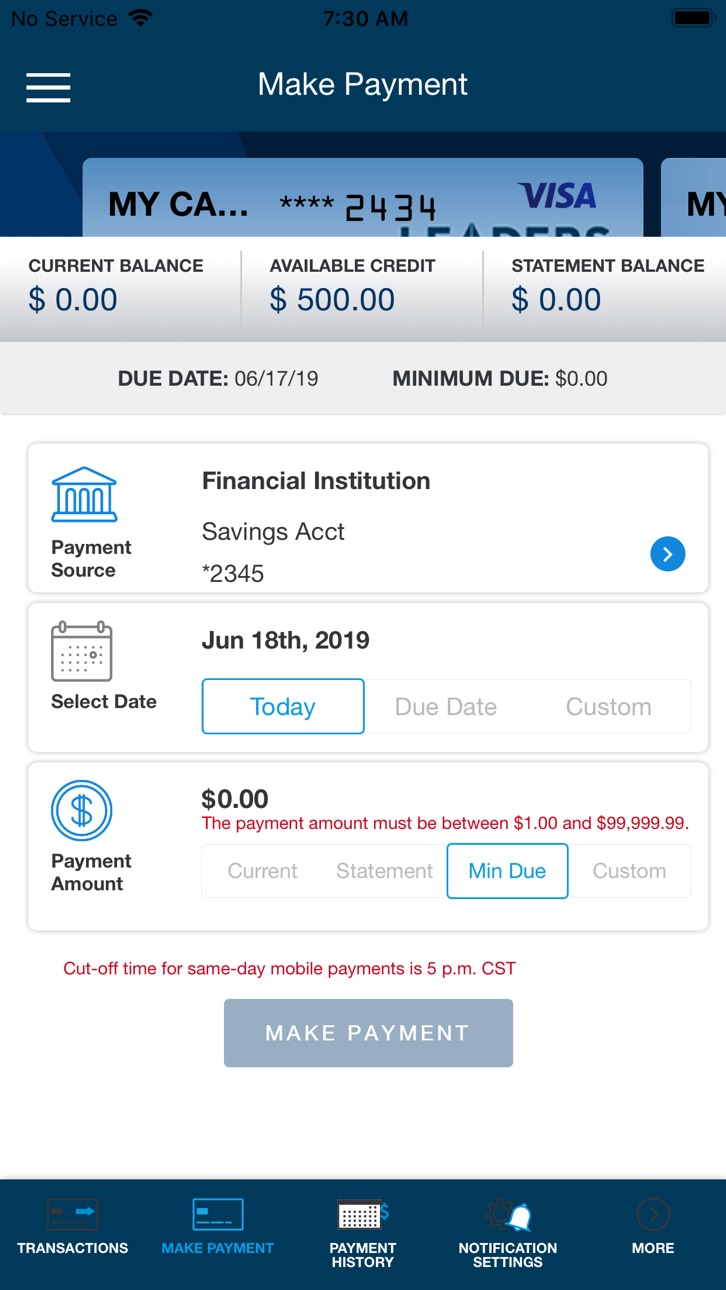The height and width of the screenshot is (1290, 726).
Task: Tap the dollar sign Payment Amount icon
Action: (82, 811)
